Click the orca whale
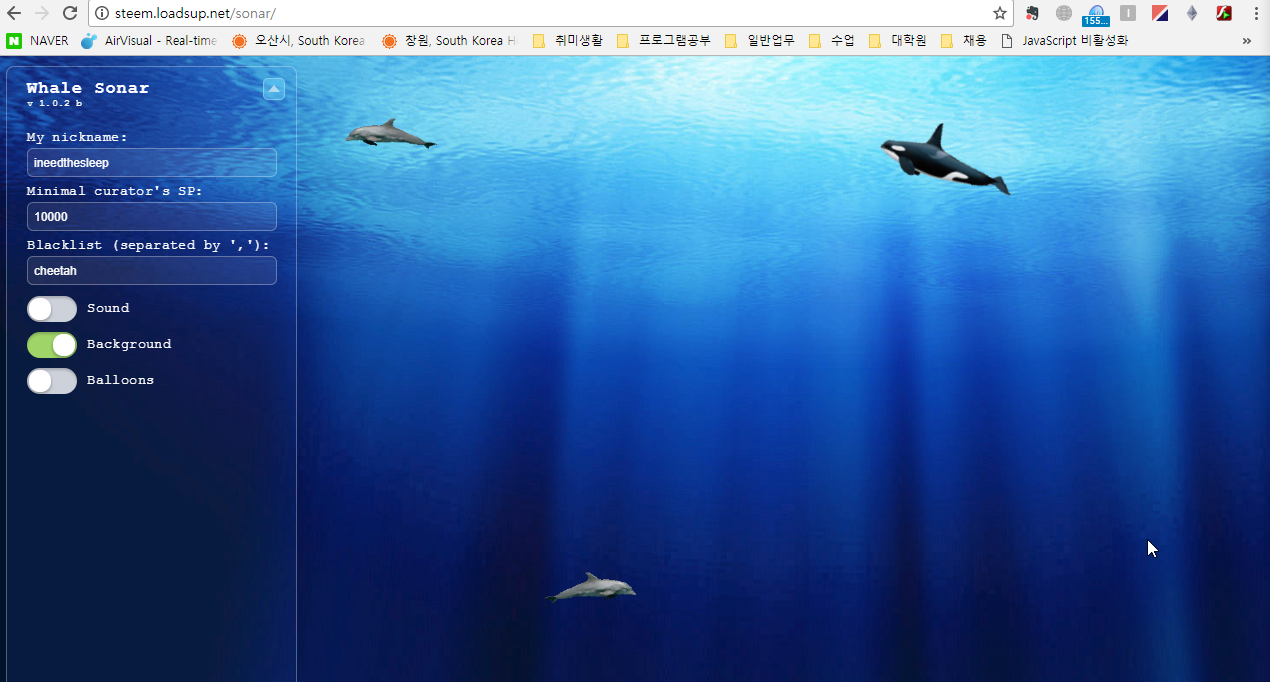 (945, 160)
